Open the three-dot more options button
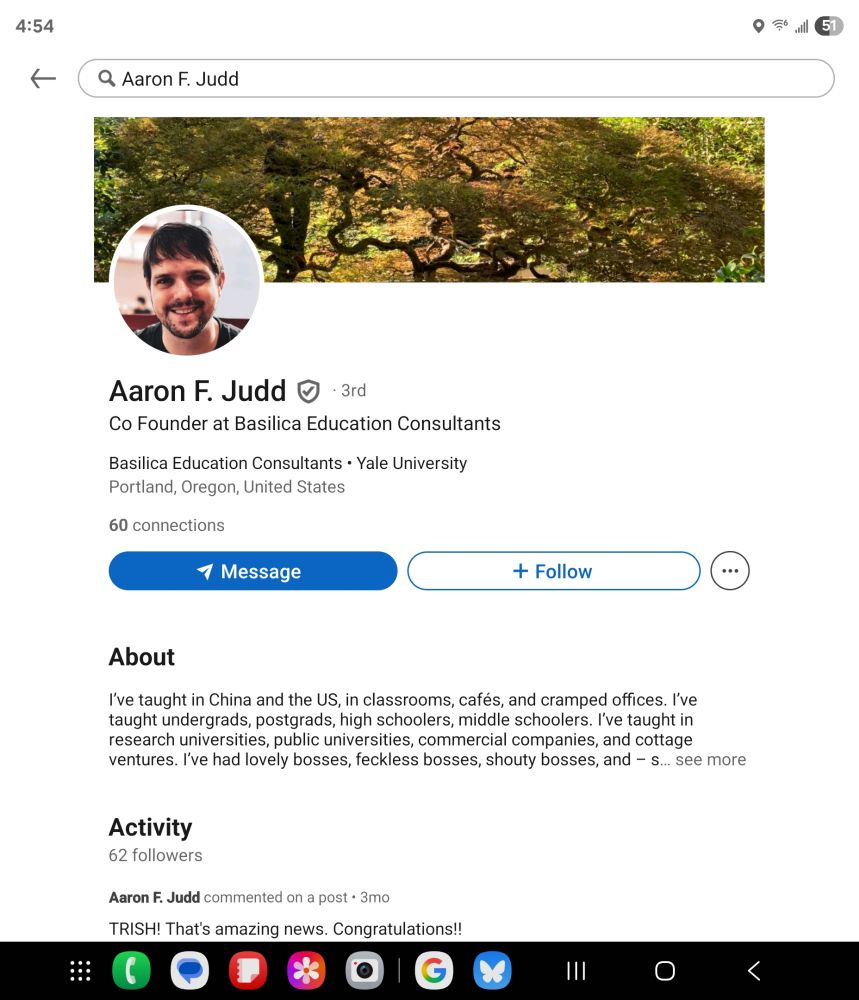Image resolution: width=859 pixels, height=1000 pixels. (x=730, y=571)
